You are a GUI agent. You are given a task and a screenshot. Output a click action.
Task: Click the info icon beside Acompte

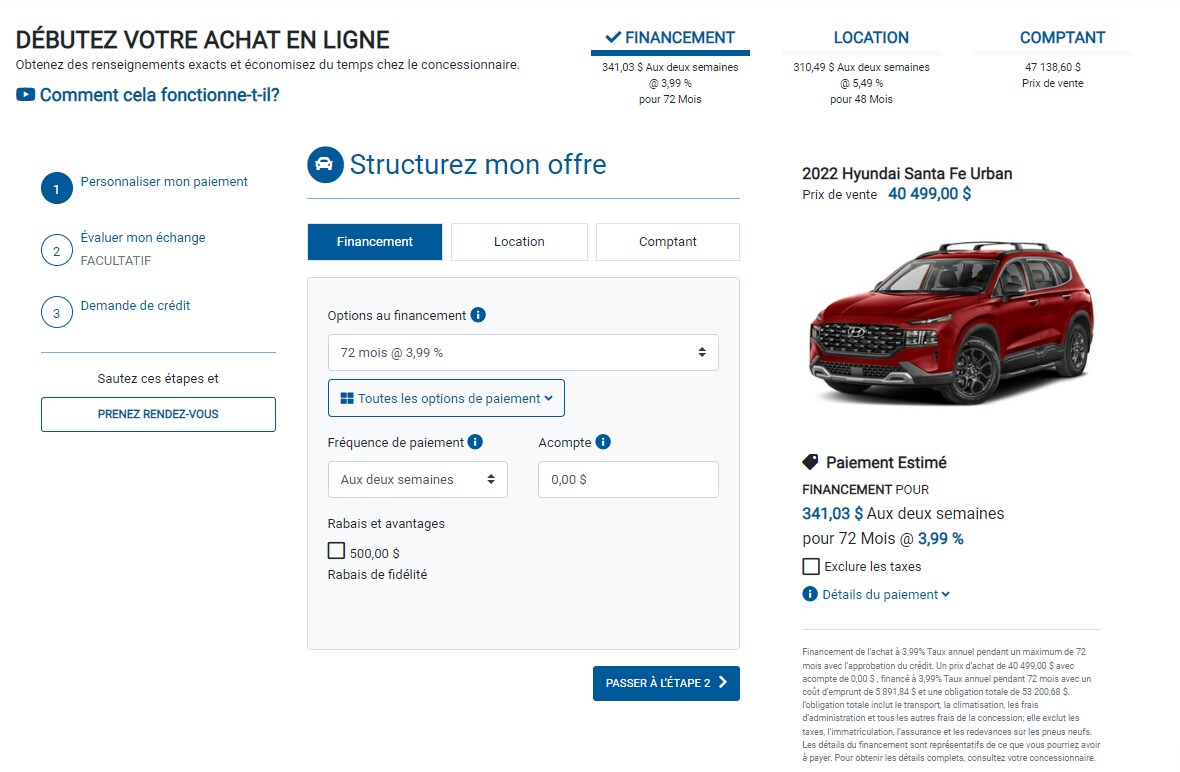[x=603, y=442]
